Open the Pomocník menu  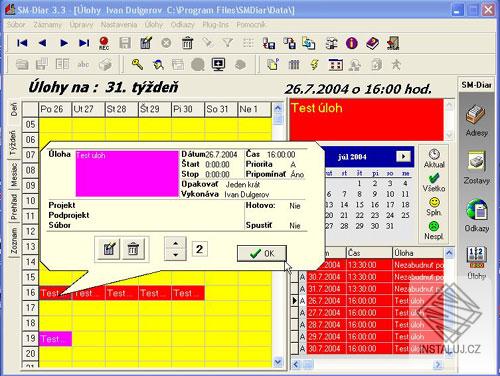pyautogui.click(x=251, y=25)
